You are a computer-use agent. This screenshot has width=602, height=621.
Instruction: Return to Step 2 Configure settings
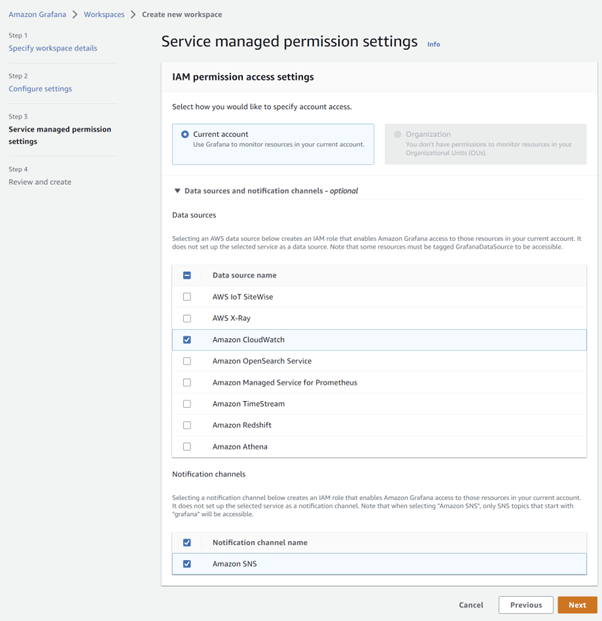pyautogui.click(x=40, y=89)
